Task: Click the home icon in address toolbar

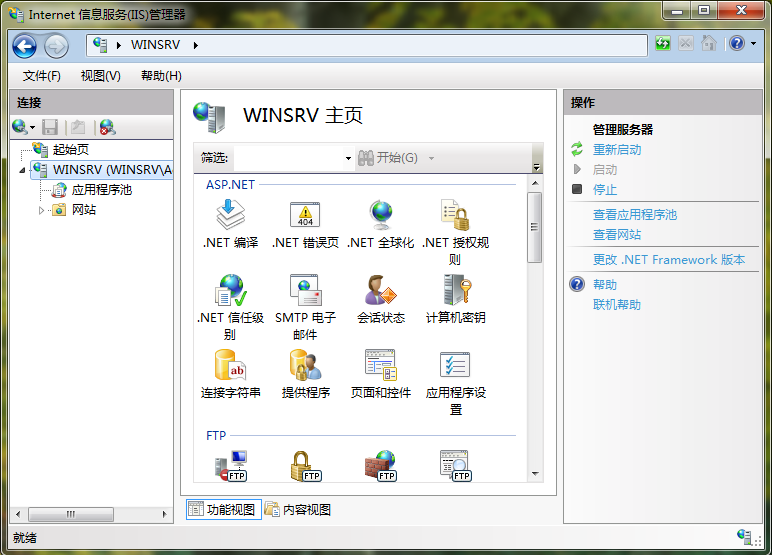Action: pos(708,44)
